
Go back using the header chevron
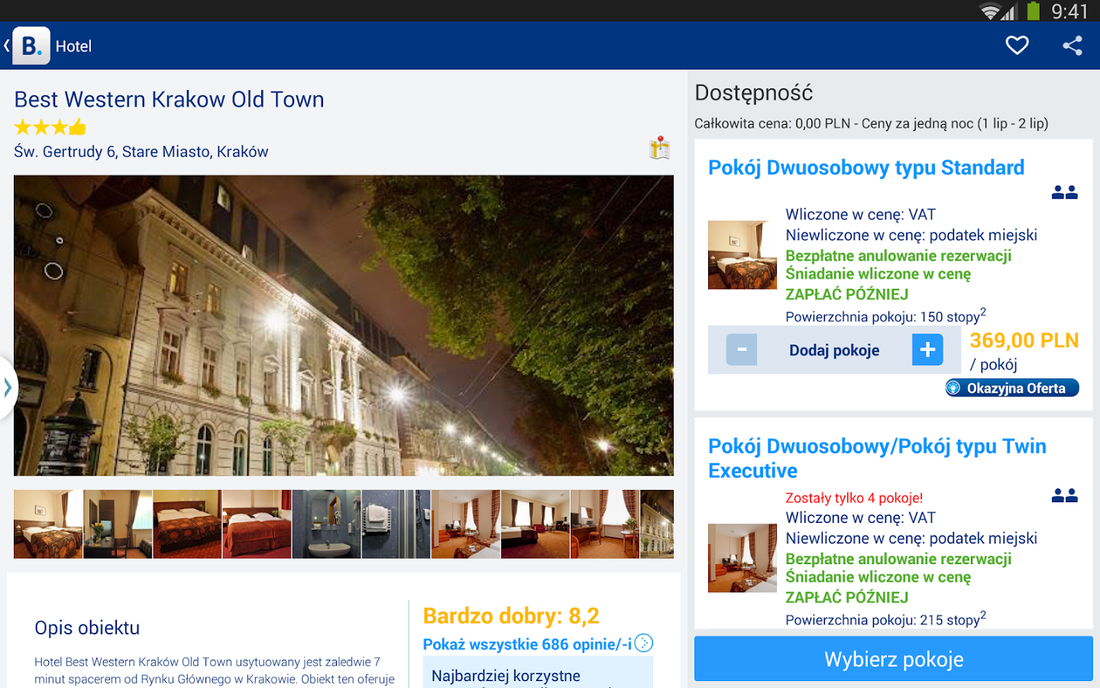point(6,46)
